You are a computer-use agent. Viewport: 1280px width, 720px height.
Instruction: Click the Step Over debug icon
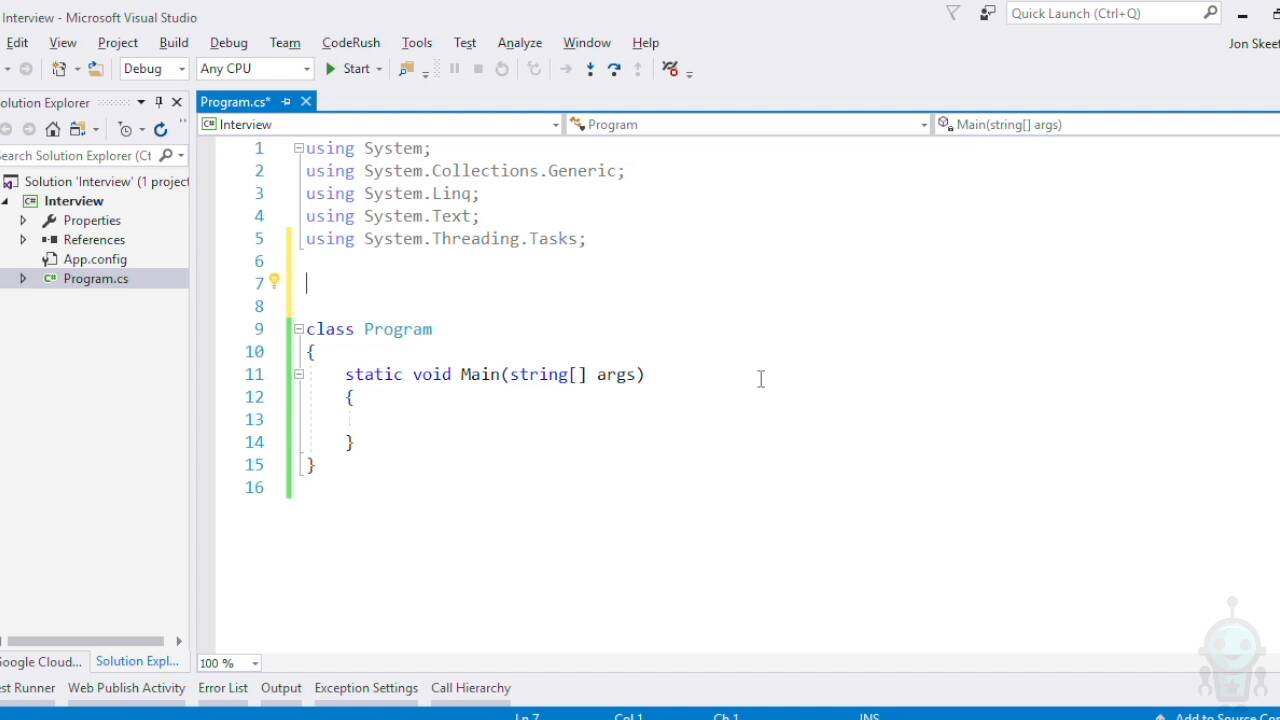point(614,69)
